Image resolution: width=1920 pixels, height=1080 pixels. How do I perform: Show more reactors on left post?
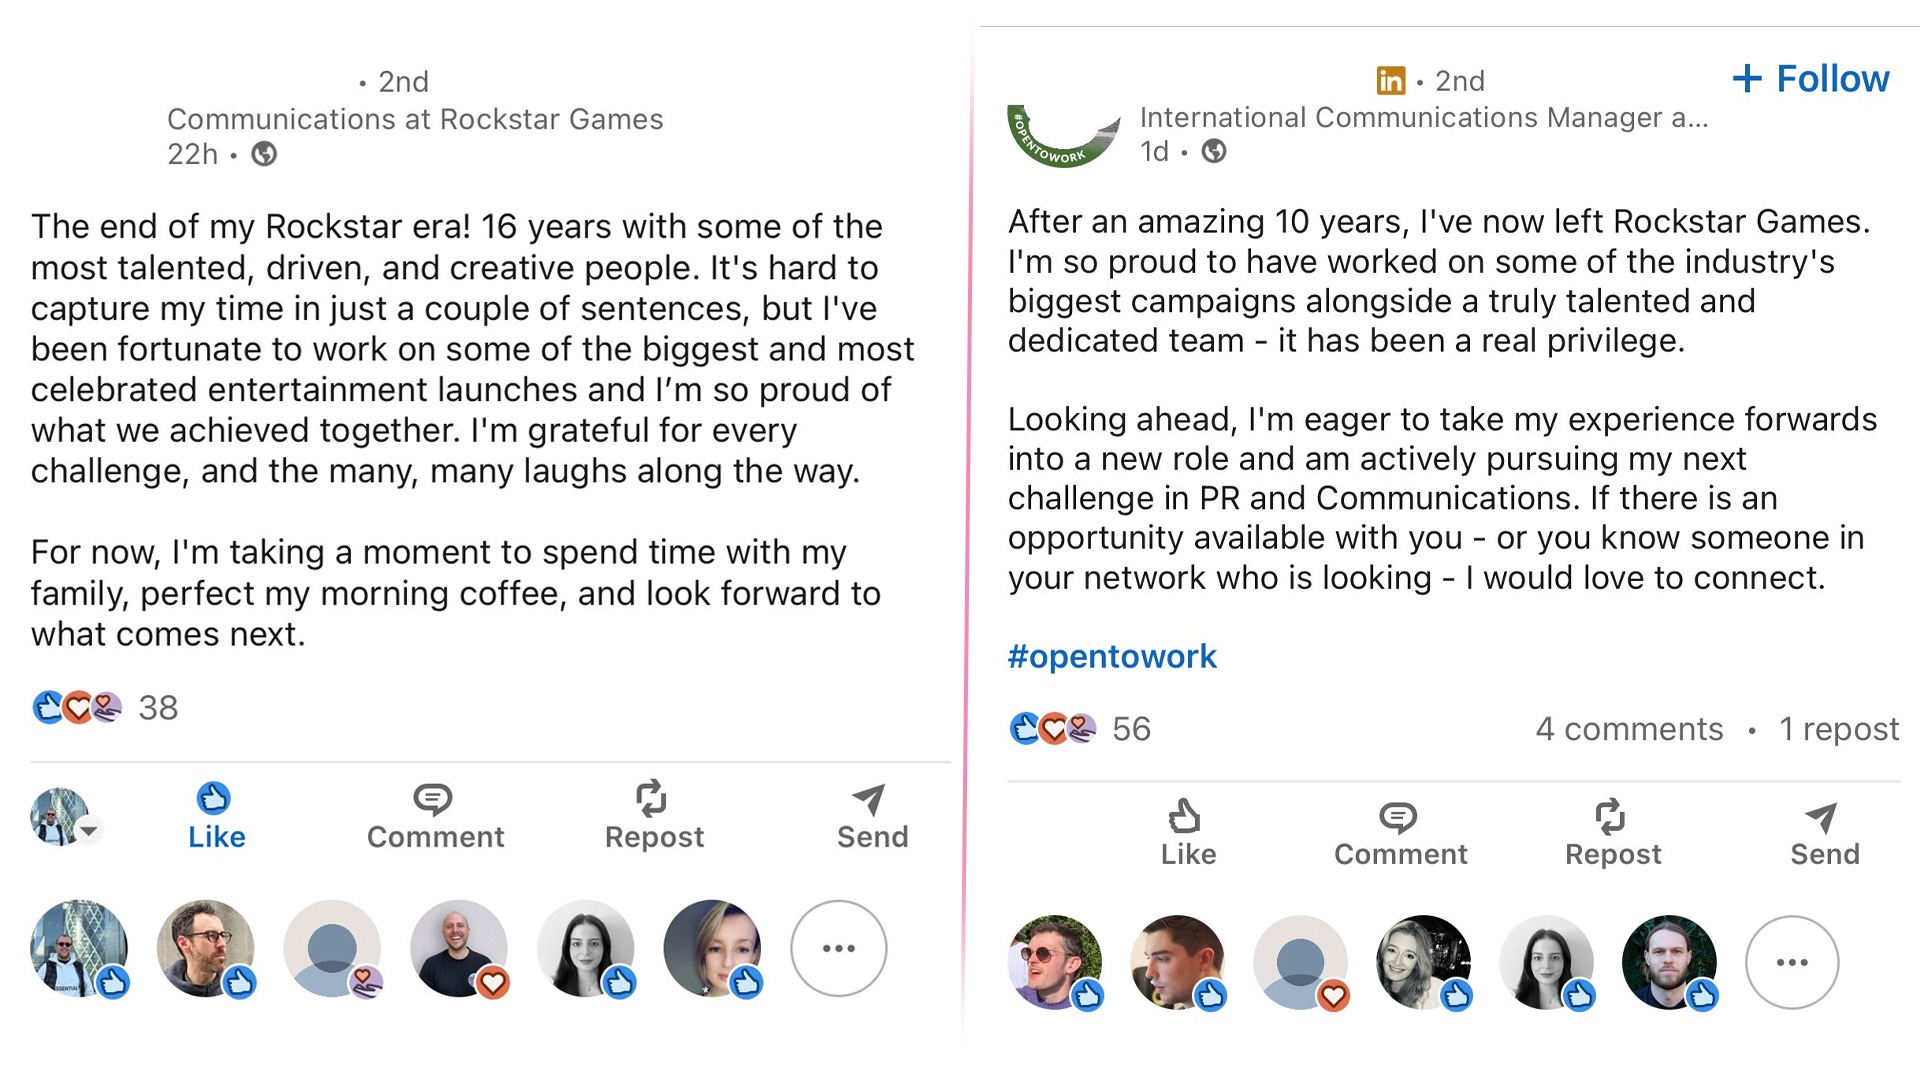click(x=838, y=948)
